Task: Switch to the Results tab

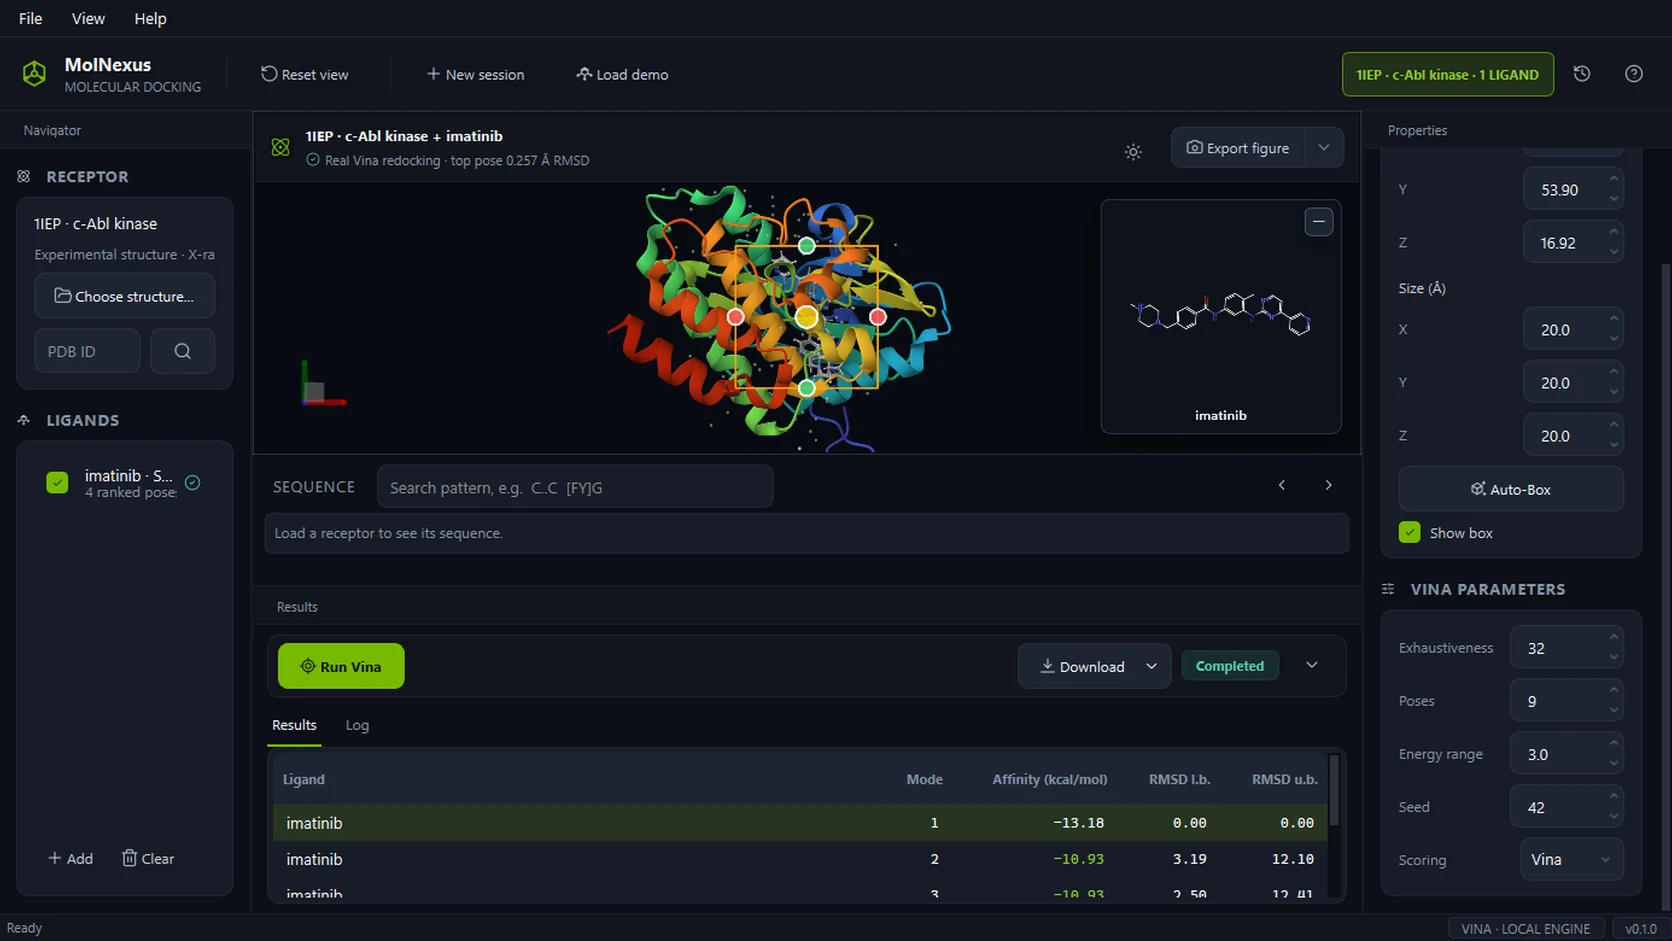Action: click(294, 725)
